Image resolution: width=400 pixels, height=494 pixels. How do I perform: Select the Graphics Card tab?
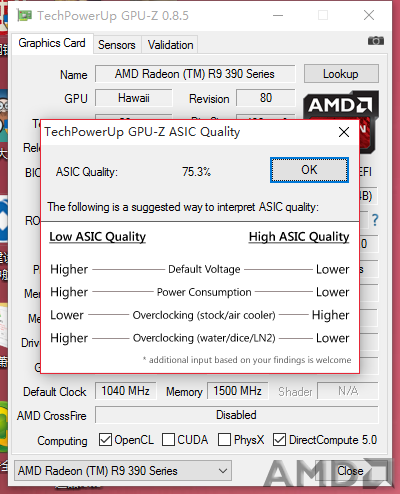tap(52, 43)
